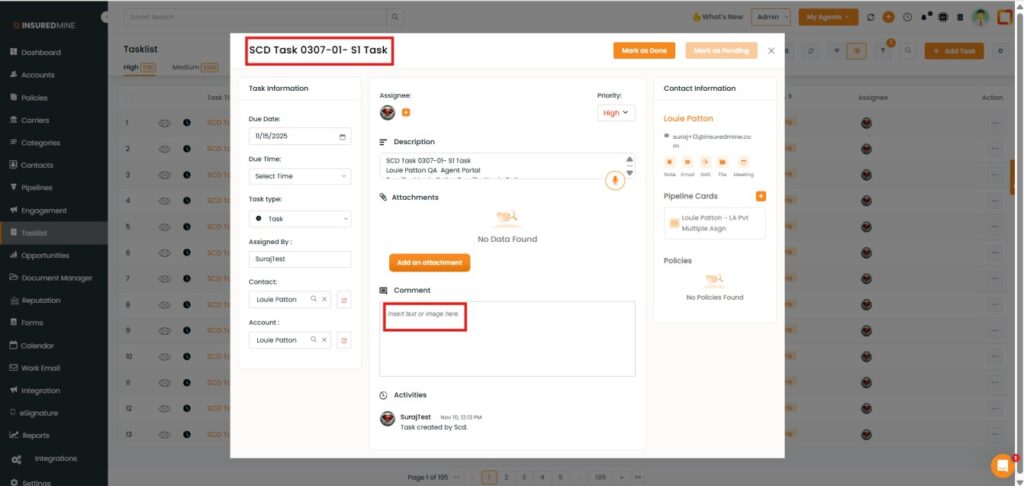Screen dimensions: 1024x486
Task: Click the Mark as Done button
Action: 644,50
